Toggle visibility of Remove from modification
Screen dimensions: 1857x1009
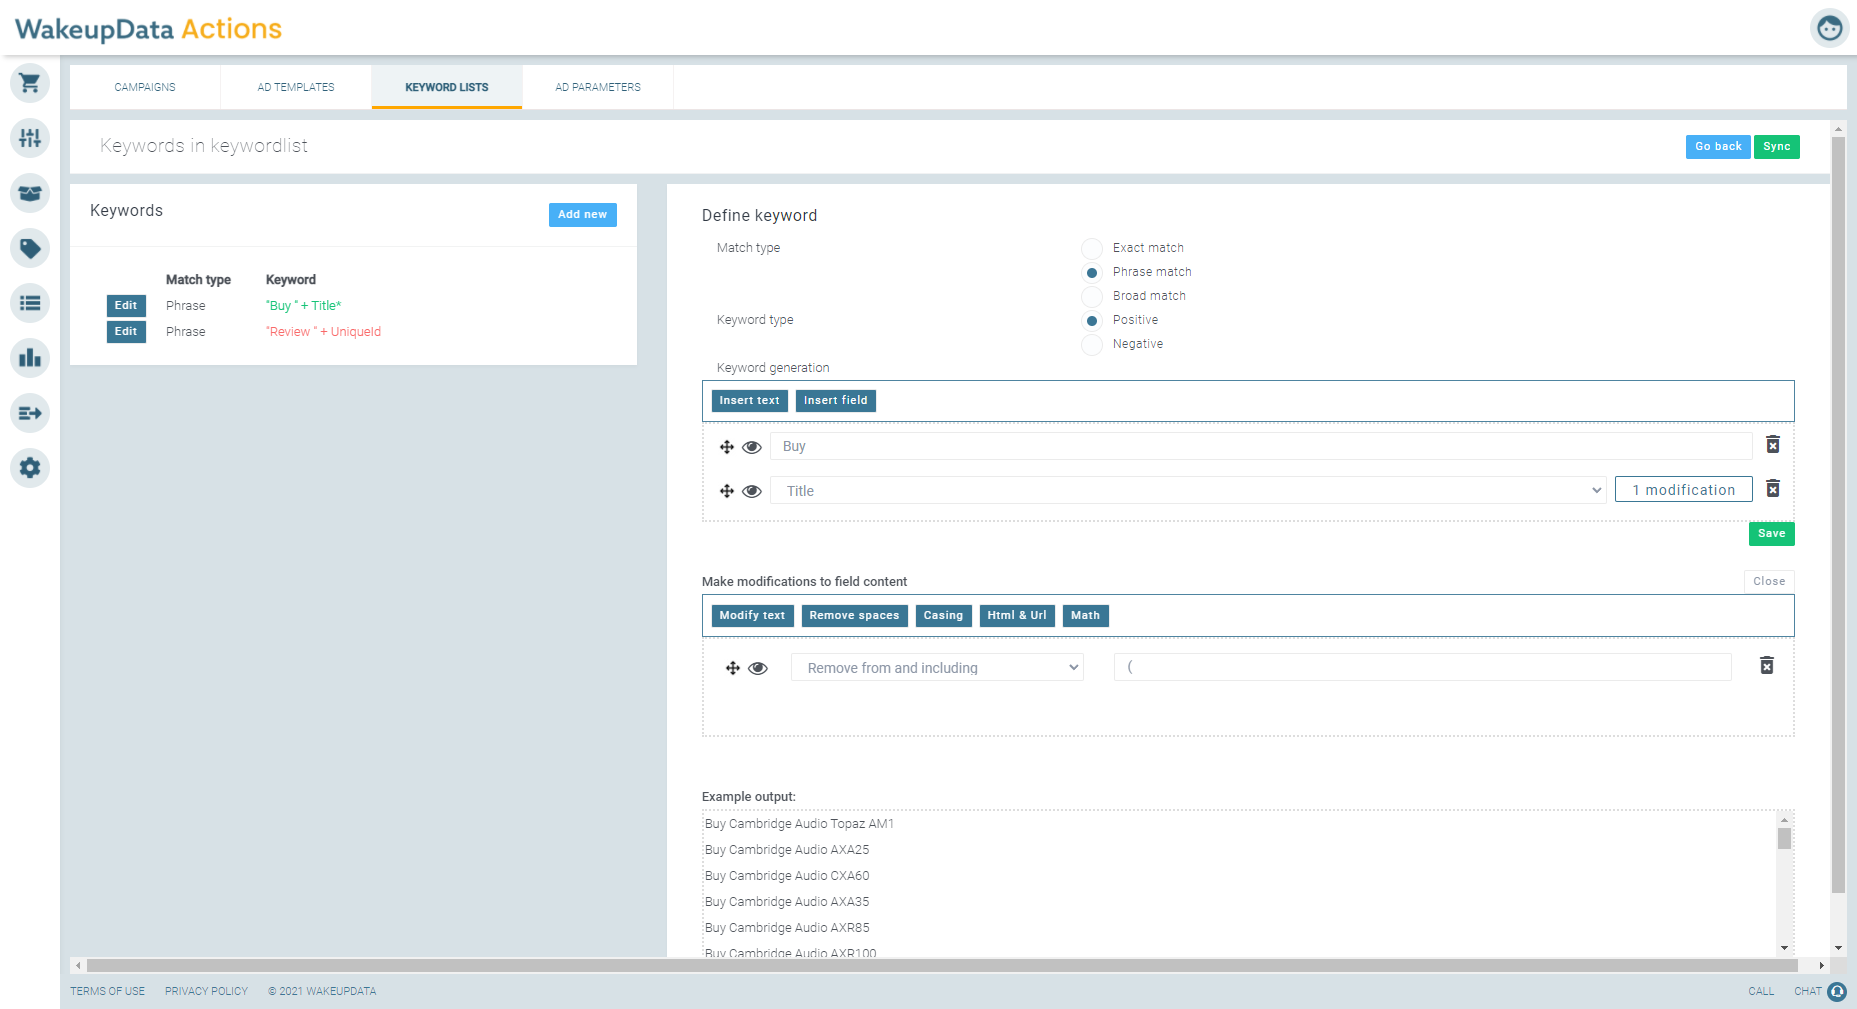758,668
